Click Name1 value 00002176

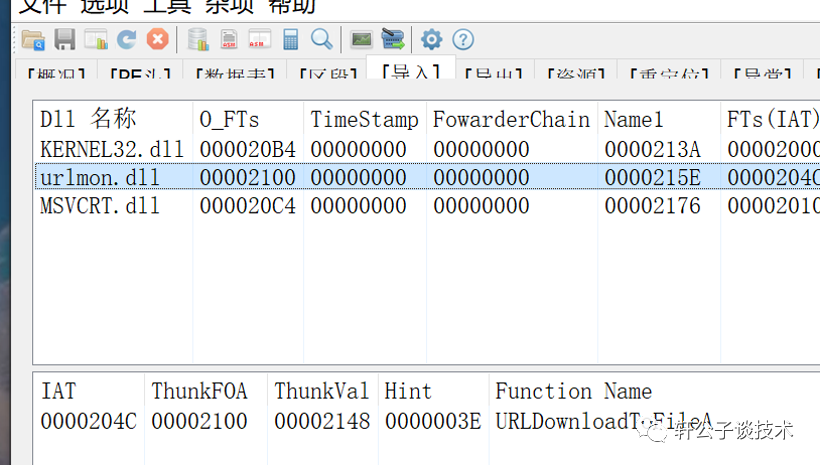point(652,206)
